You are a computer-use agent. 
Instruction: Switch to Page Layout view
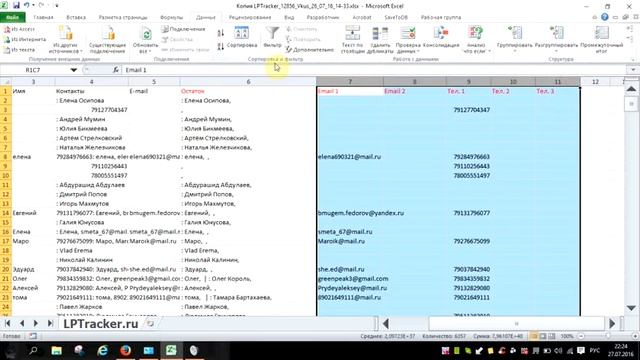[543, 336]
